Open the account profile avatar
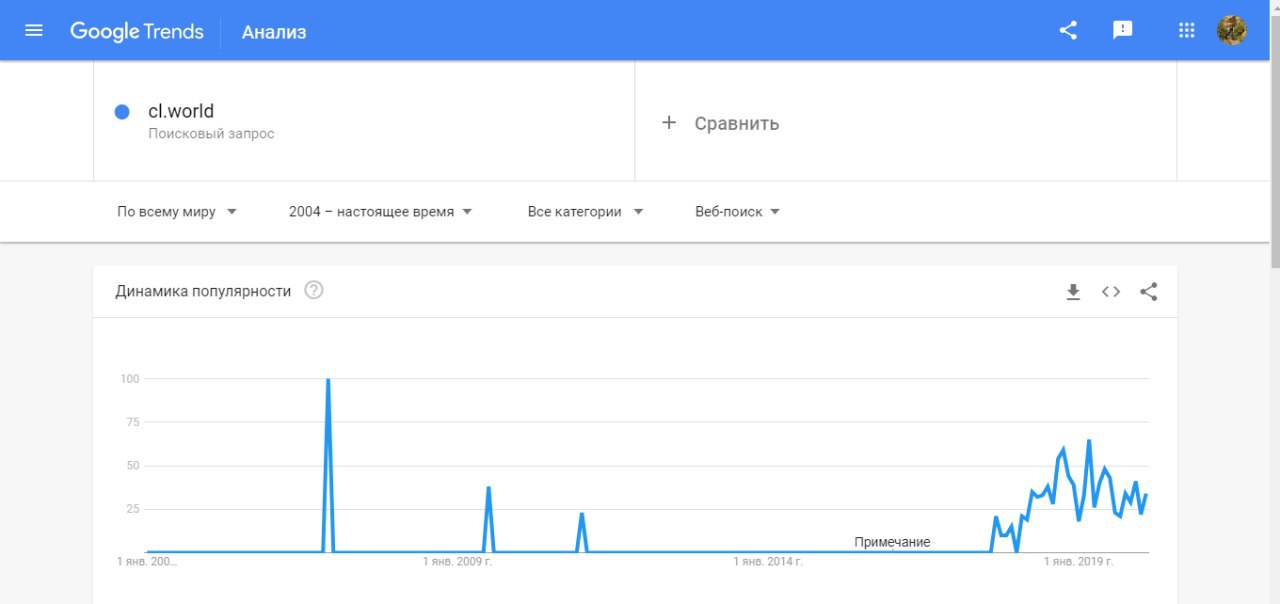1280x604 pixels. point(1232,30)
